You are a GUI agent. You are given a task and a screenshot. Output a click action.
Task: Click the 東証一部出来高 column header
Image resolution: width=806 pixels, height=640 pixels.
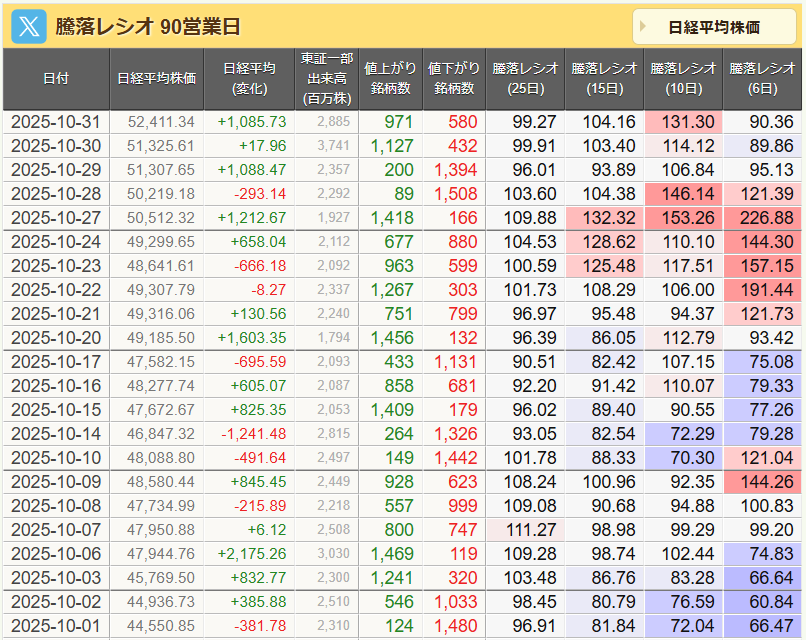326,78
